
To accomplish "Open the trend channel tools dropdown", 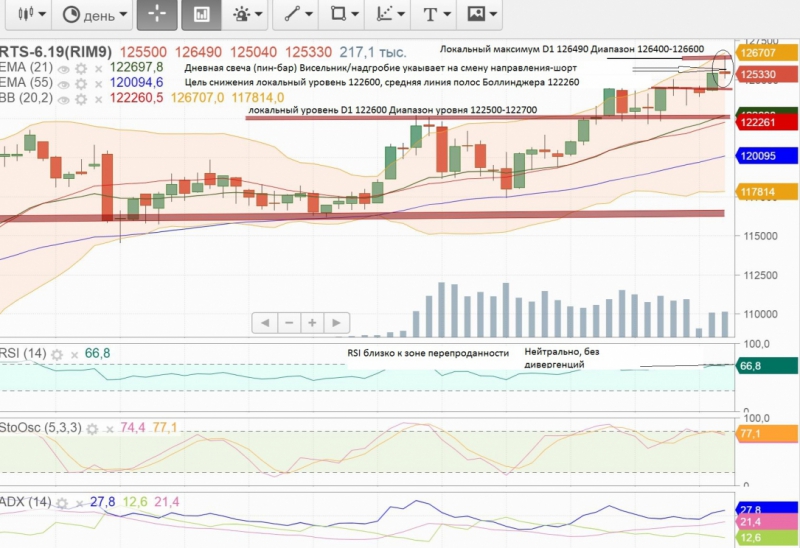I will [x=389, y=14].
